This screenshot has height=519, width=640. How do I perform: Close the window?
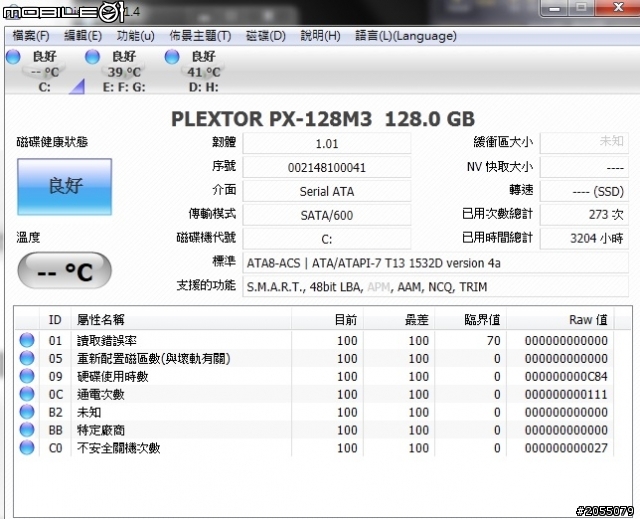(x=618, y=7)
